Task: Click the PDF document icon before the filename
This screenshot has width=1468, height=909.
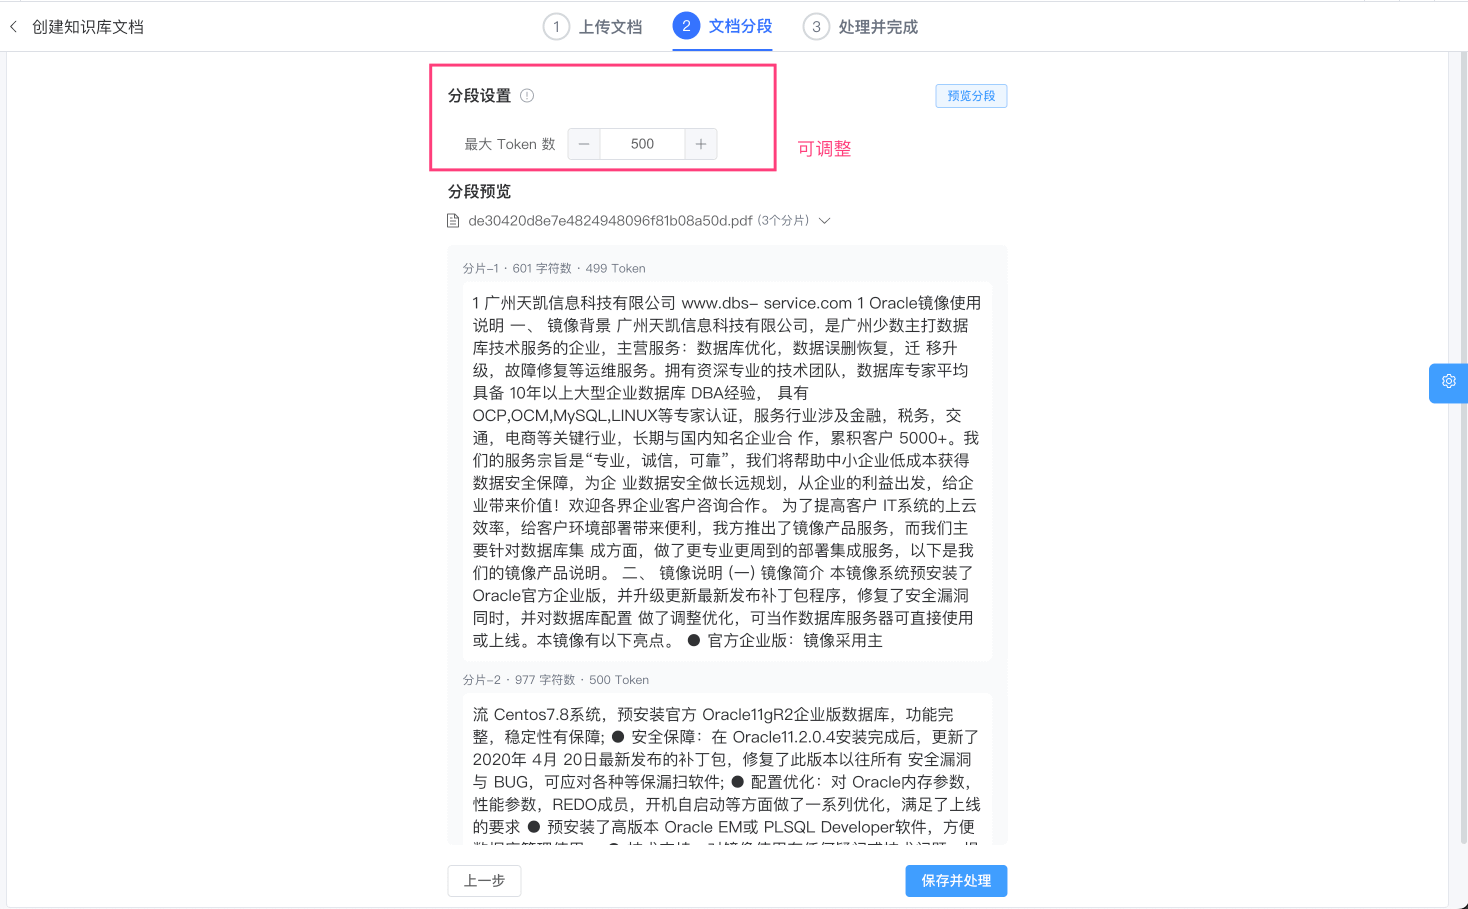Action: (453, 220)
